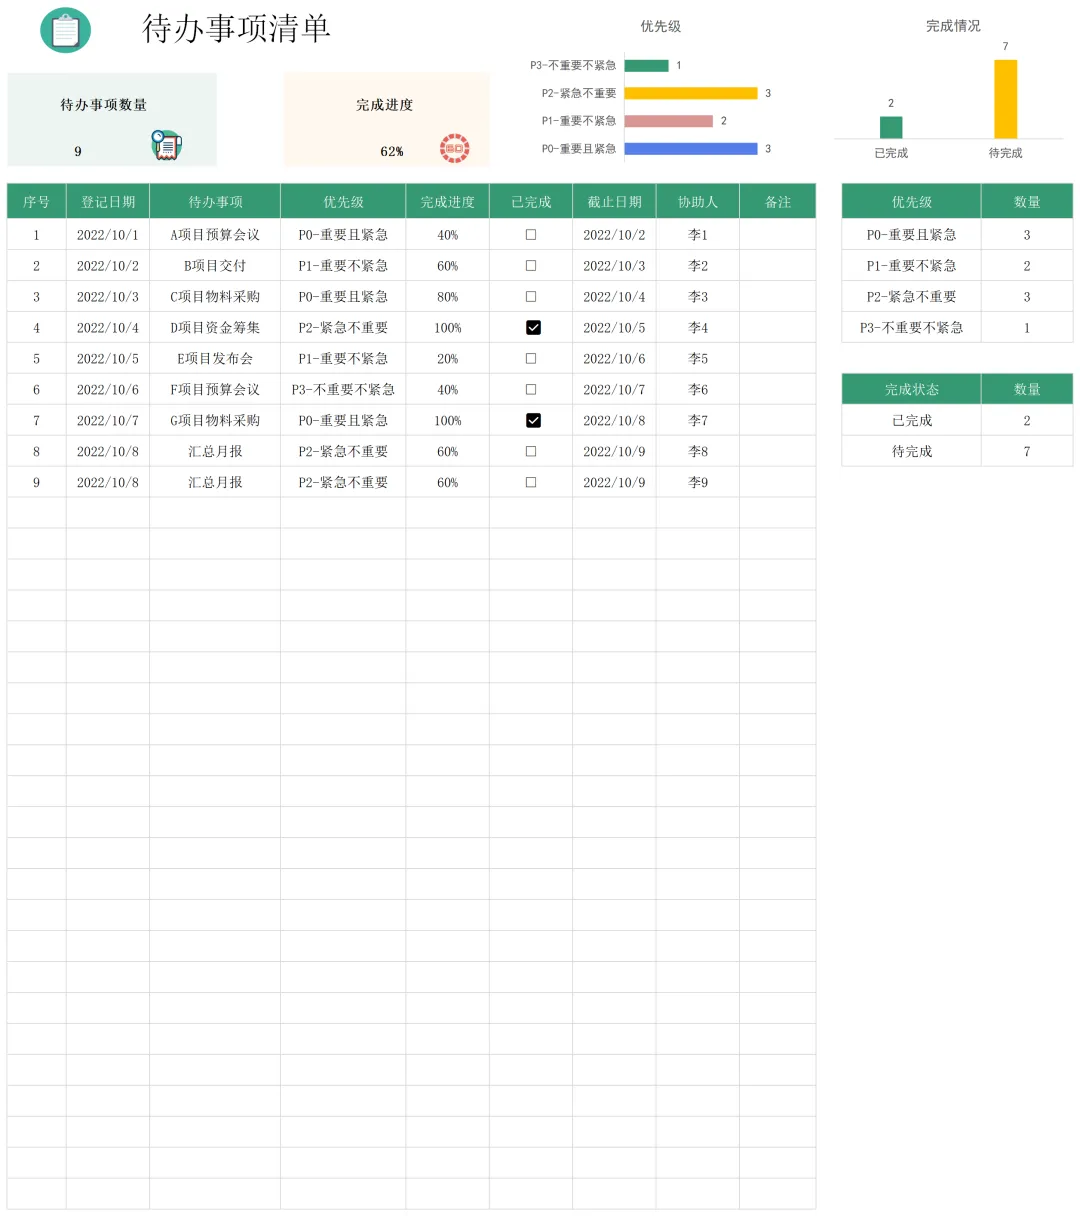The image size is (1080, 1216).
Task: Tick the 已完成 checkbox for A项目预算会议
Action: click(531, 235)
